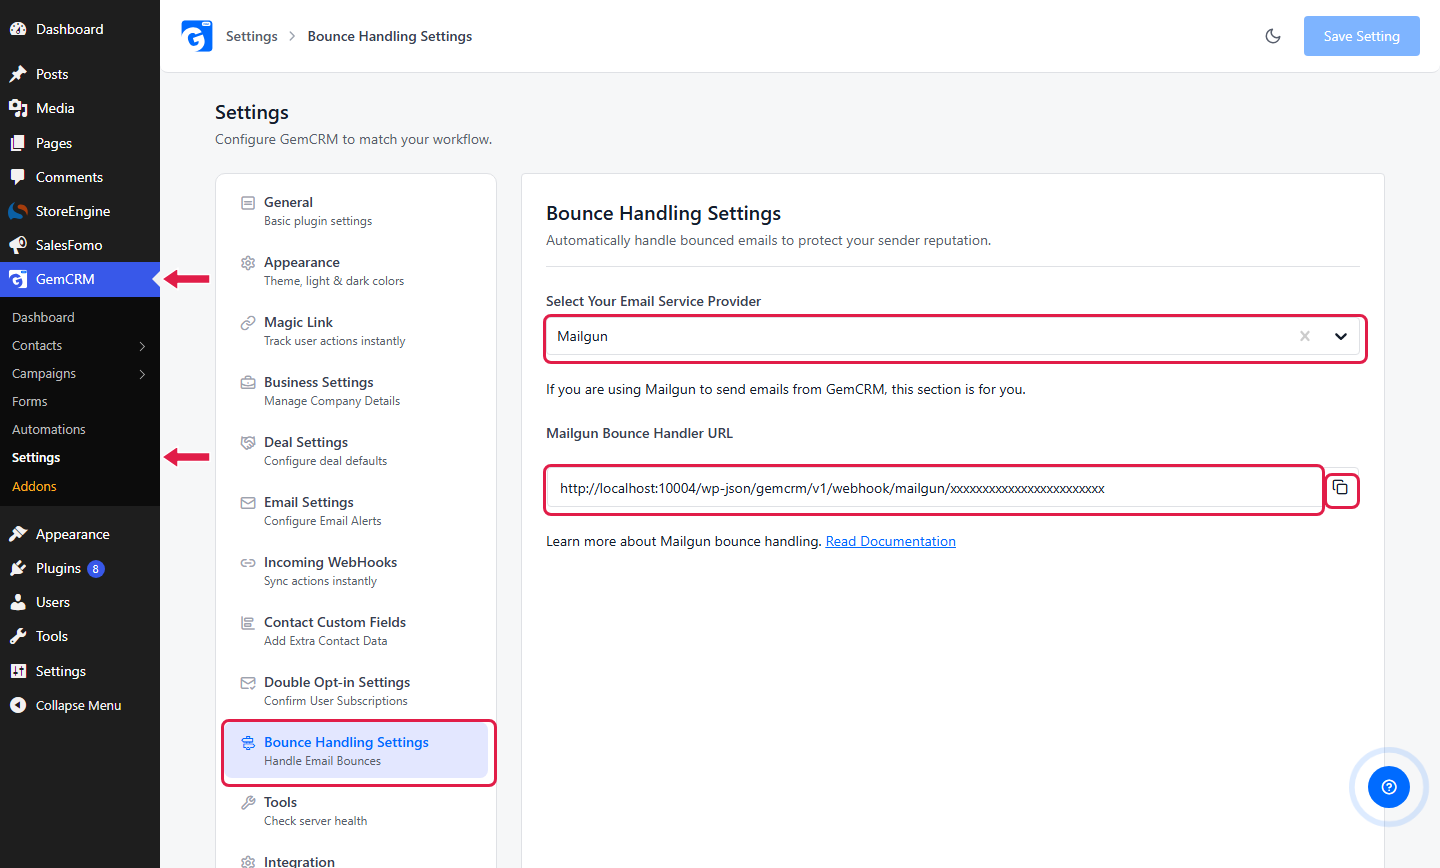Open the Plugins menu with updates badge
This screenshot has width=1440, height=868.
80,568
